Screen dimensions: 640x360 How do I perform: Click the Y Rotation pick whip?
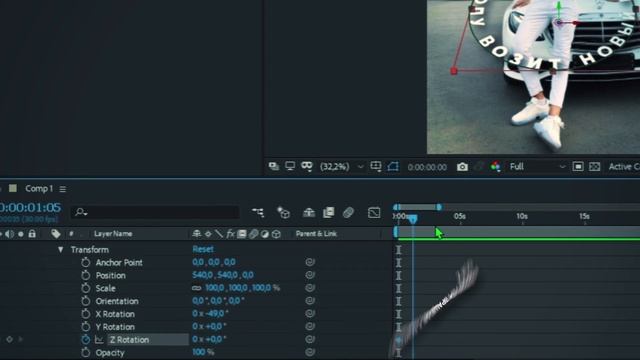[x=310, y=327]
